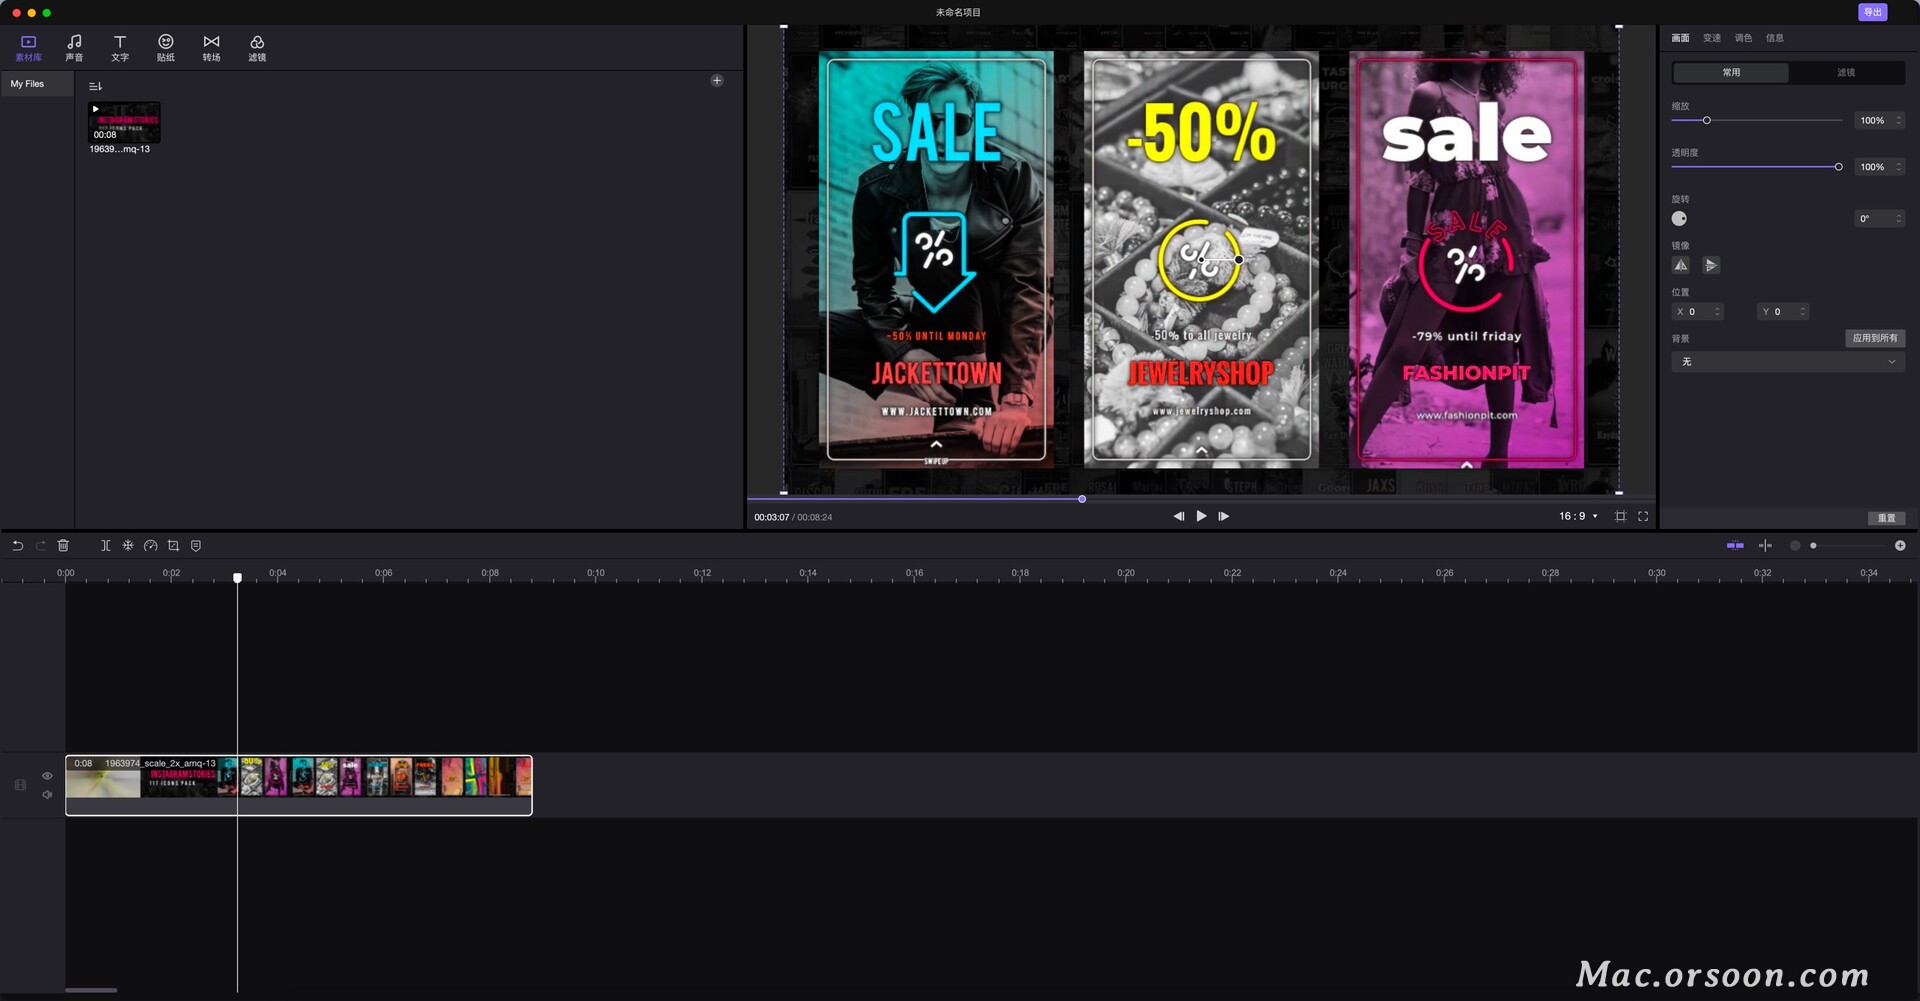
Task: Switch to the 变速 speed tab
Action: click(1712, 38)
